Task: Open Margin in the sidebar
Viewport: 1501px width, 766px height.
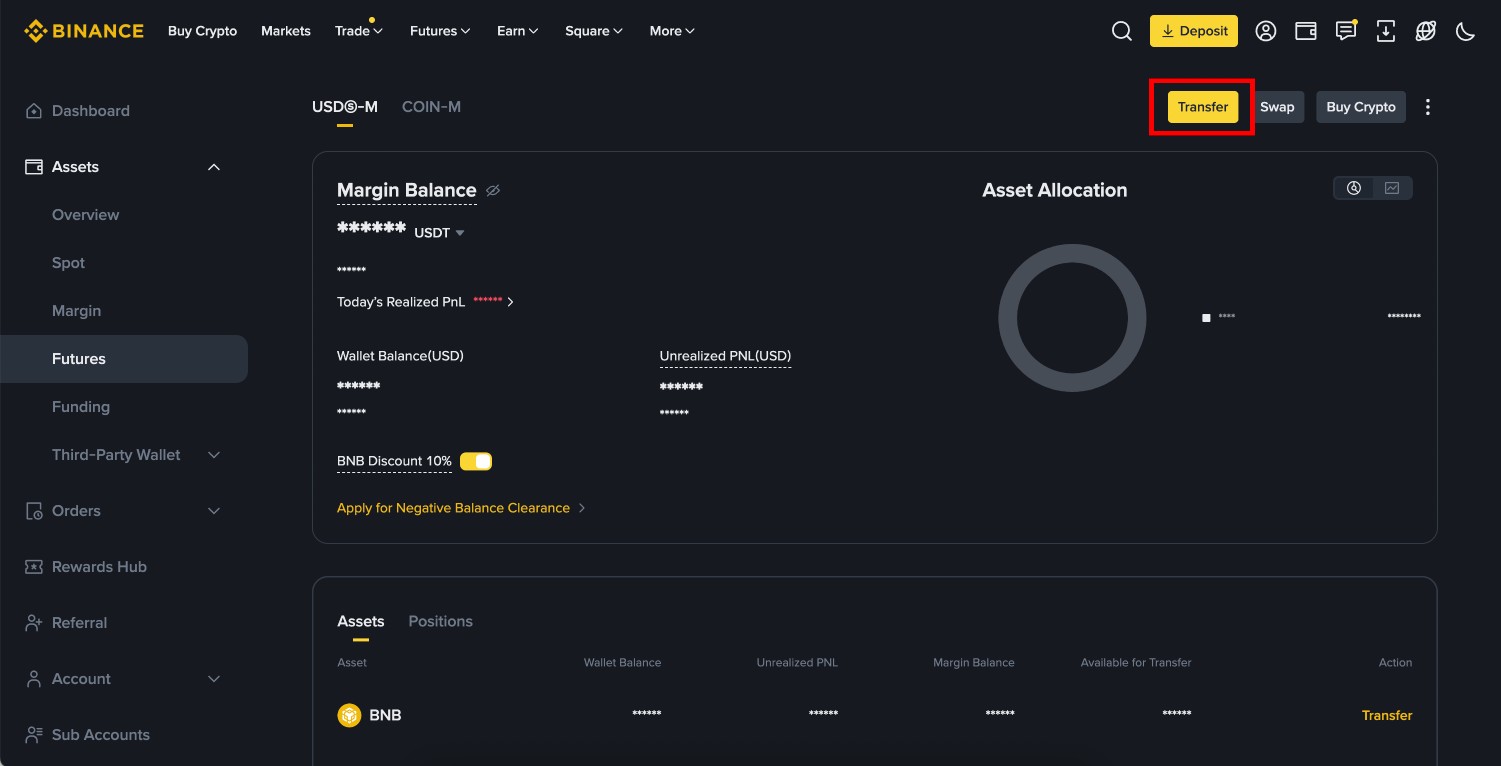Action: click(76, 311)
